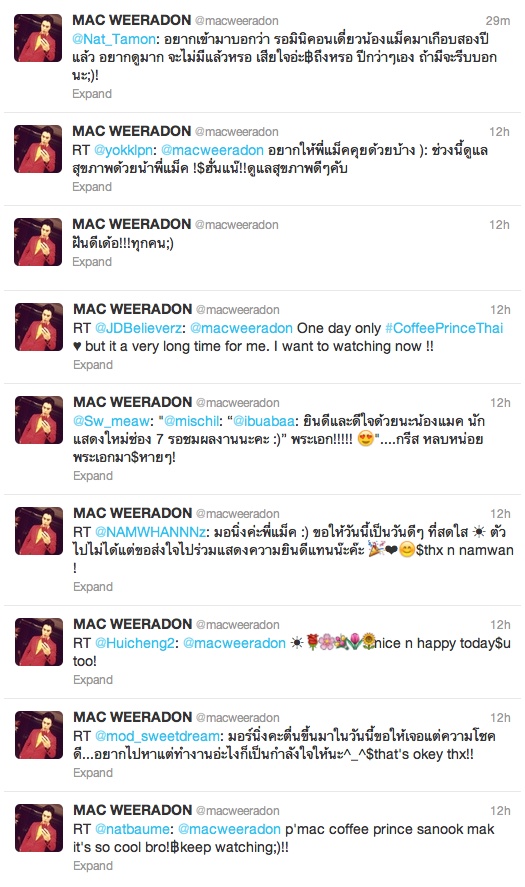The width and height of the screenshot is (525, 887).
Task: Open @natbaume mention link
Action: [132, 829]
